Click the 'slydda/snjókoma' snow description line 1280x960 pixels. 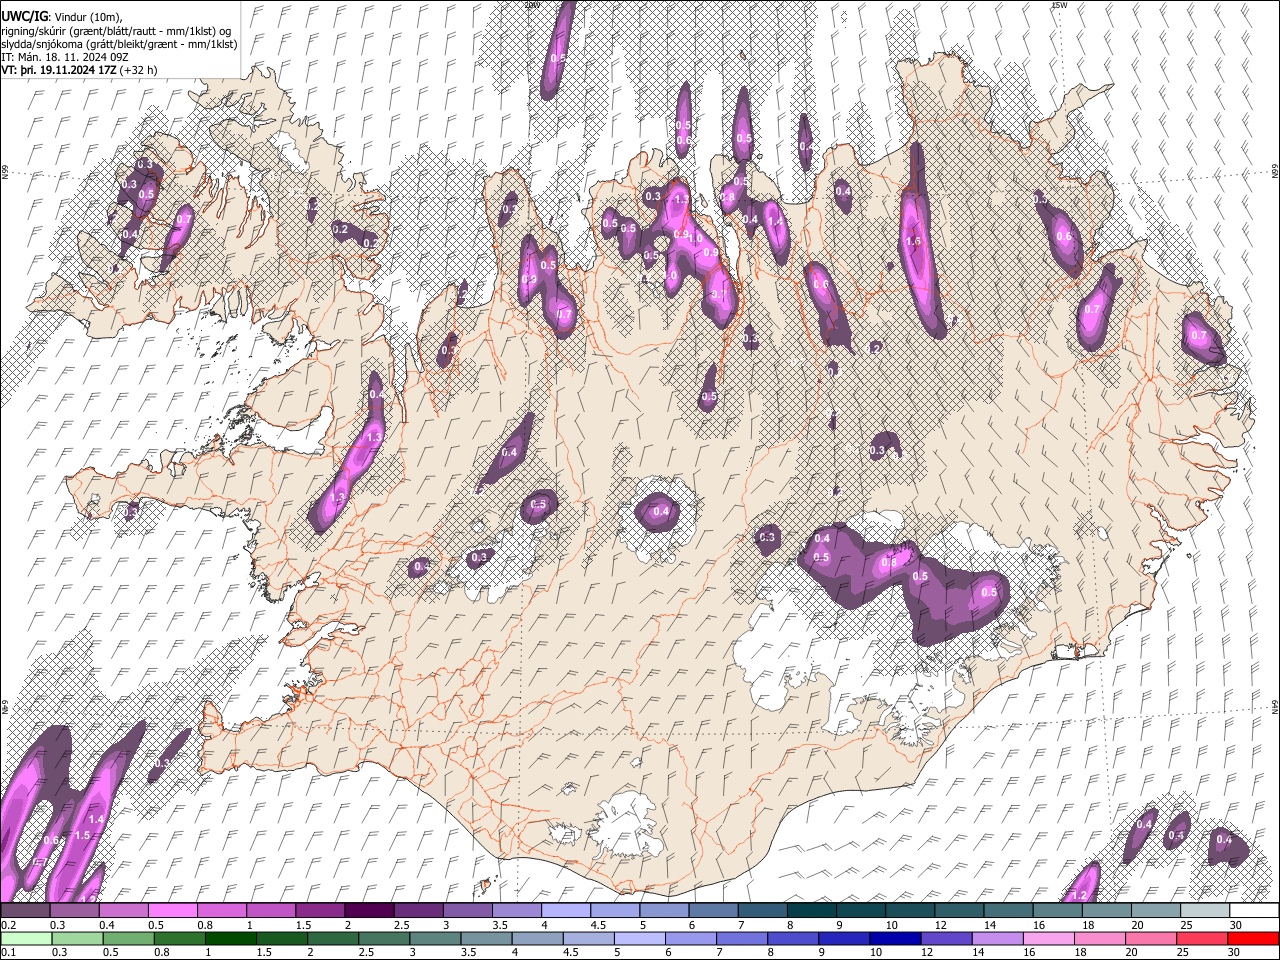pos(119,44)
